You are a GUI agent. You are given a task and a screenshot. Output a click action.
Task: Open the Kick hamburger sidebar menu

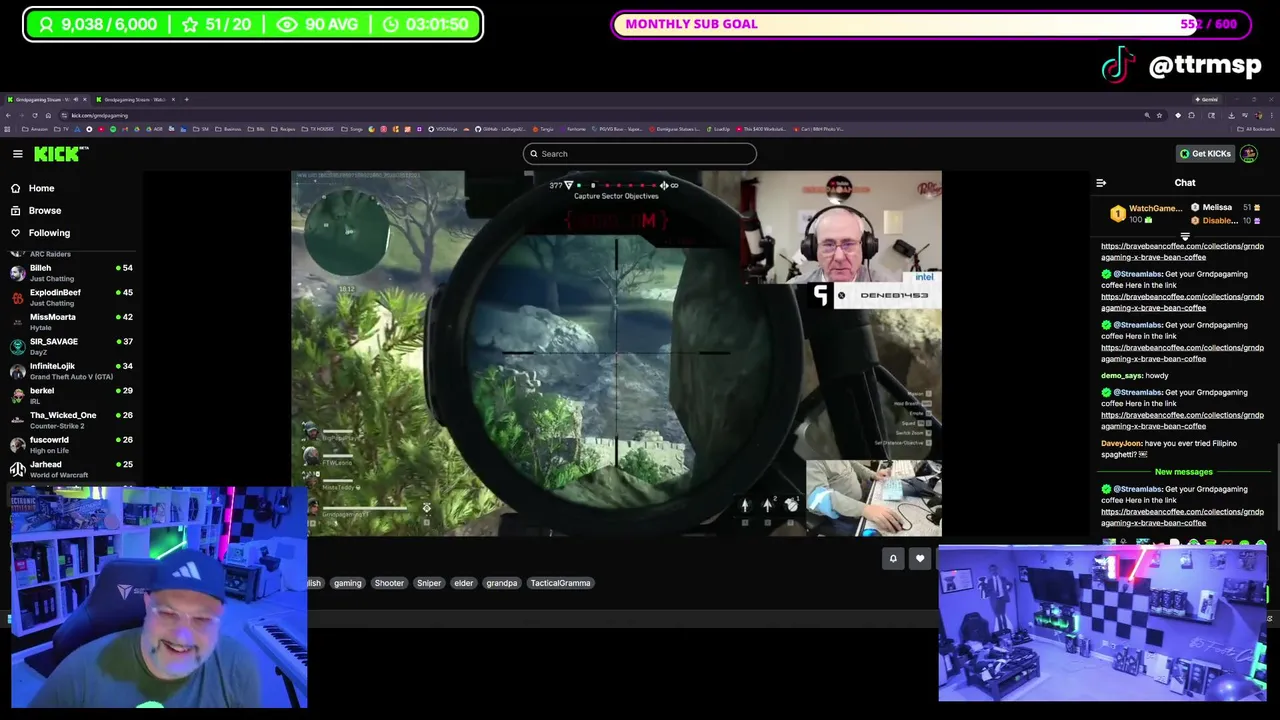tap(18, 154)
